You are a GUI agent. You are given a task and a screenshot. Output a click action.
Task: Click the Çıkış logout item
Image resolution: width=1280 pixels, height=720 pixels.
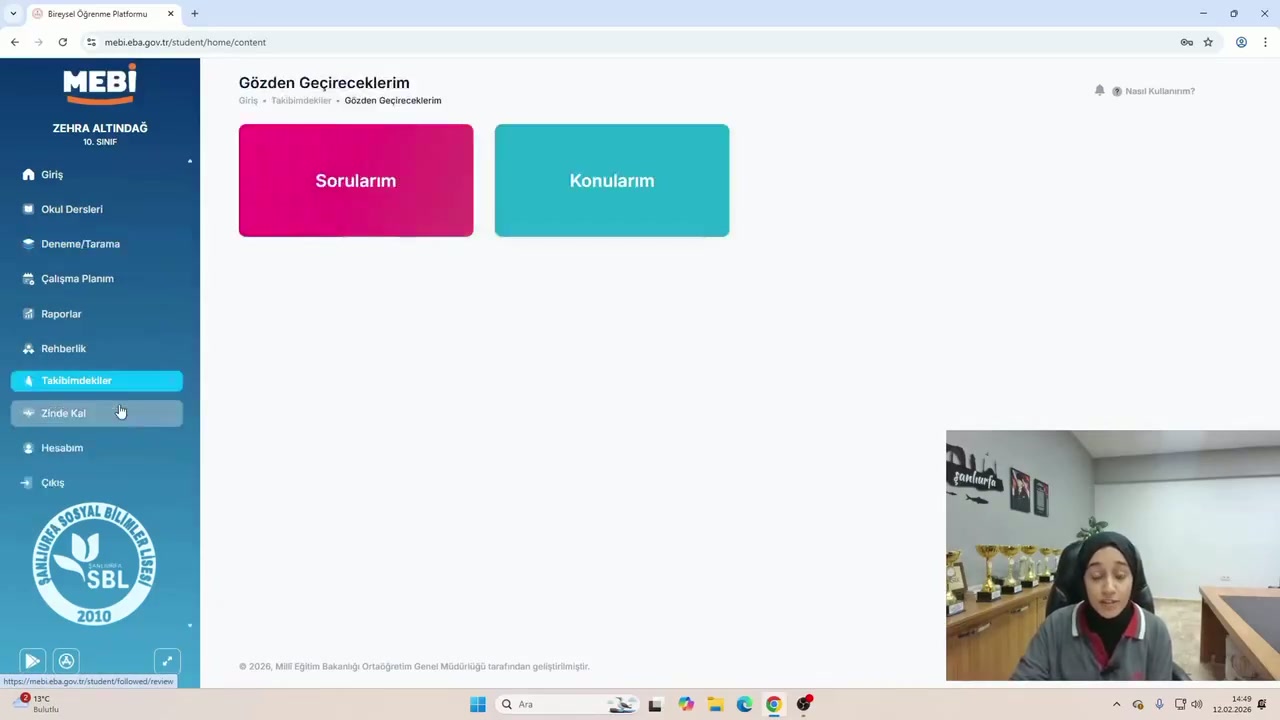pos(52,483)
